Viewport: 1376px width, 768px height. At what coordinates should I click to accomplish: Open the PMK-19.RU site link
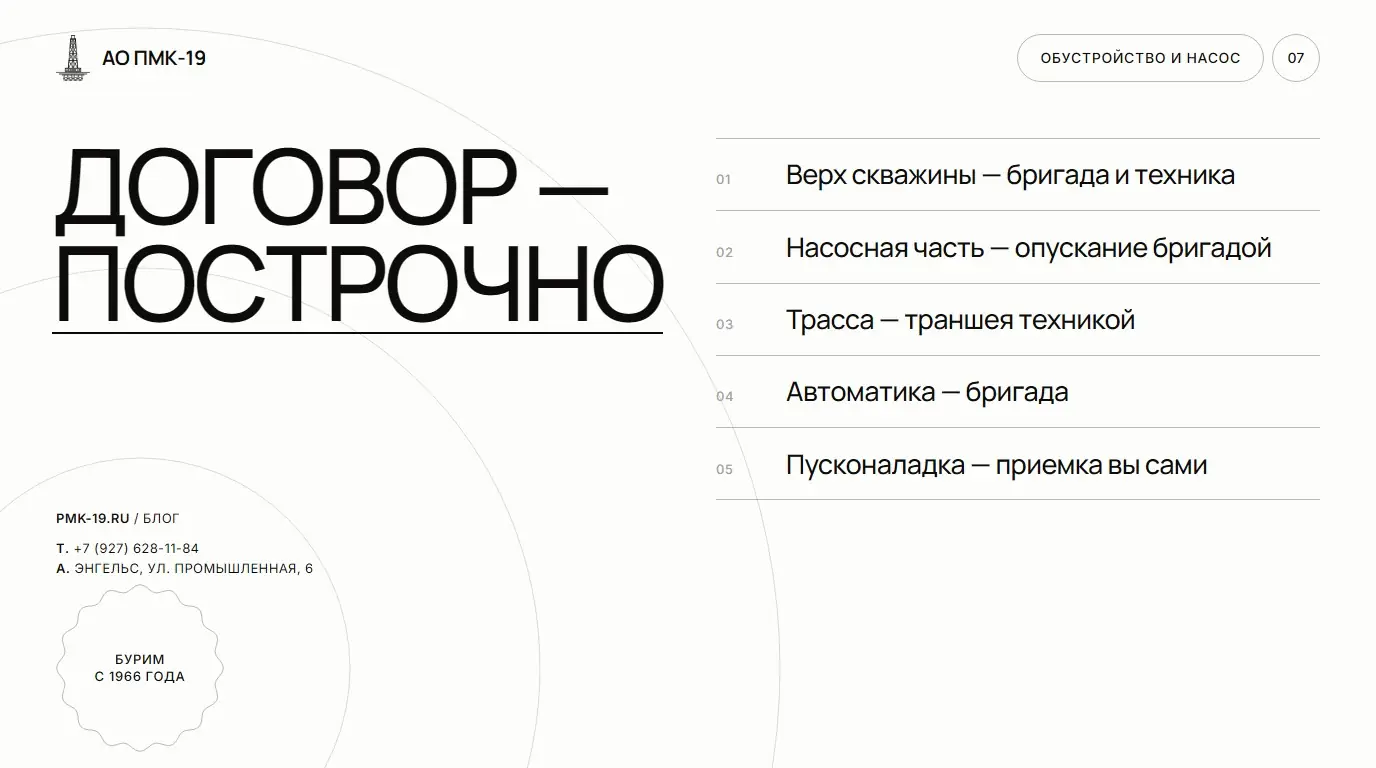tap(93, 518)
